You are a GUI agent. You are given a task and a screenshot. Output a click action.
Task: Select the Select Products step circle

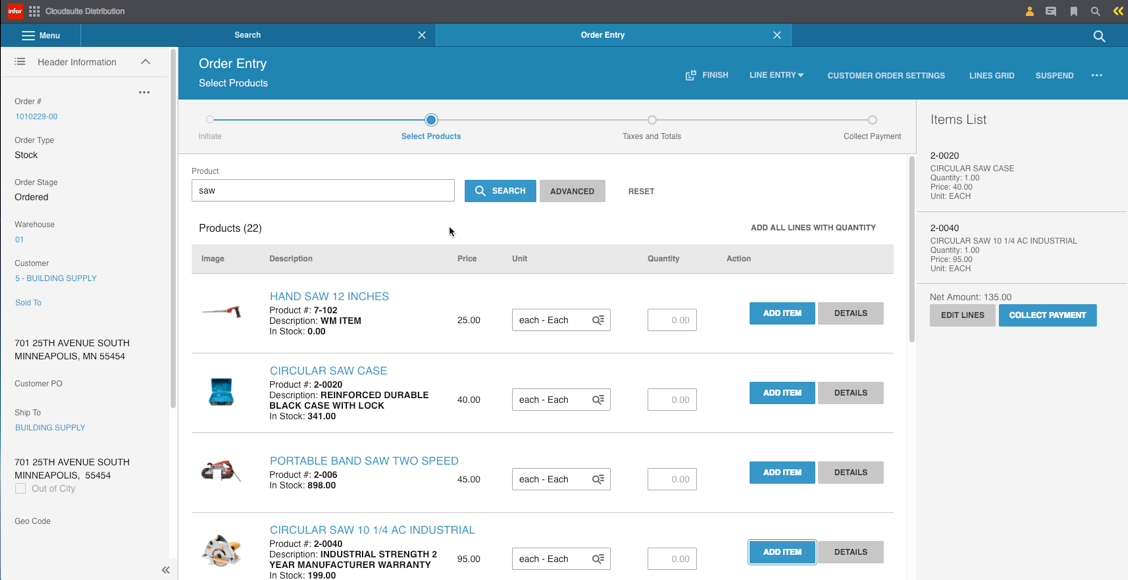click(430, 117)
